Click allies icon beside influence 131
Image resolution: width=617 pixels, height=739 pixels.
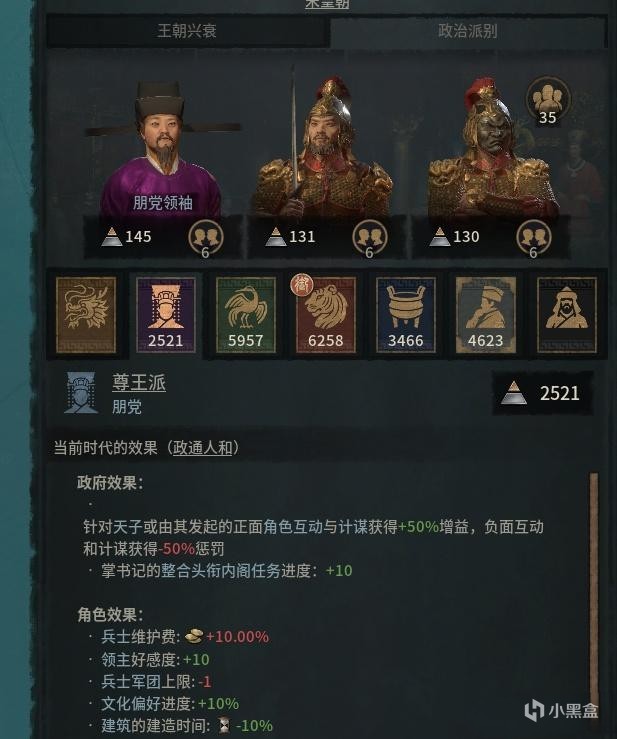pyautogui.click(x=370, y=238)
